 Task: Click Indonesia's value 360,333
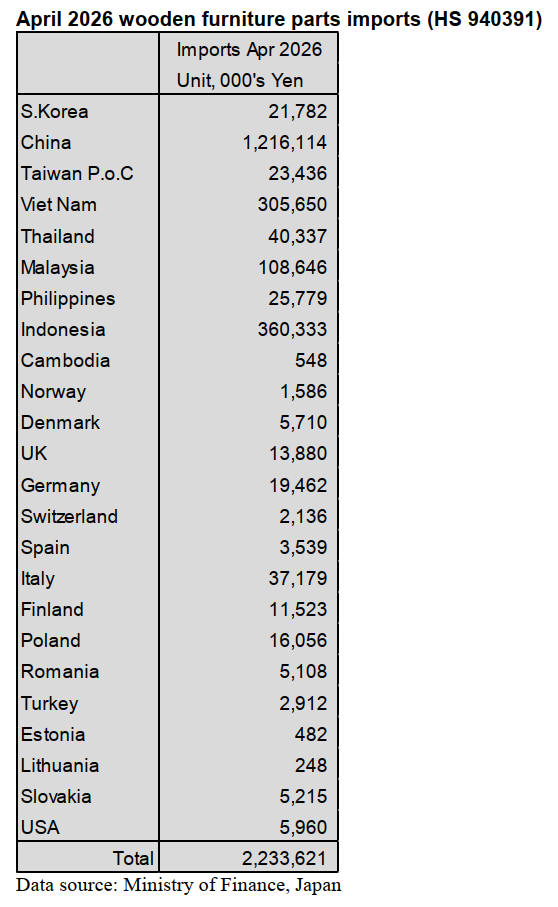(292, 329)
